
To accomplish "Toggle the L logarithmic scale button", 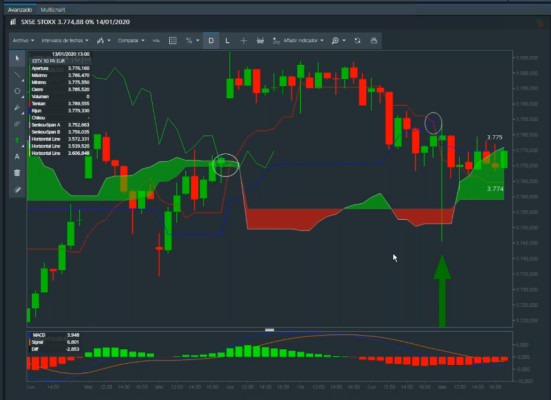I will (227, 41).
